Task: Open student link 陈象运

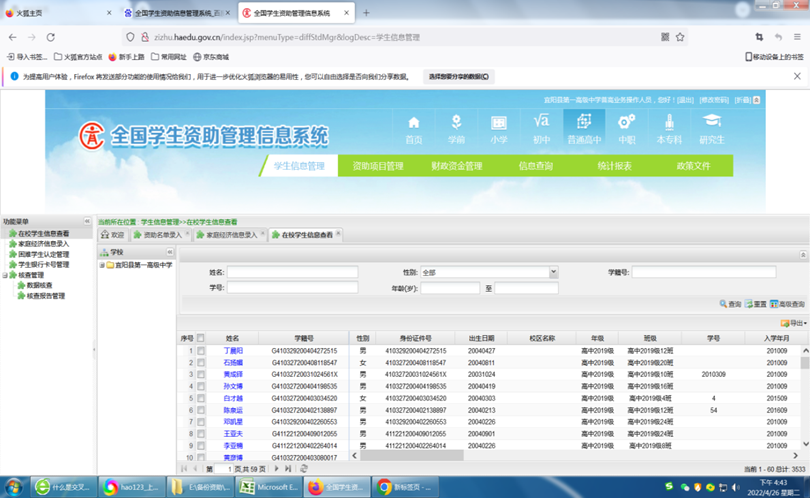Action: click(x=232, y=410)
